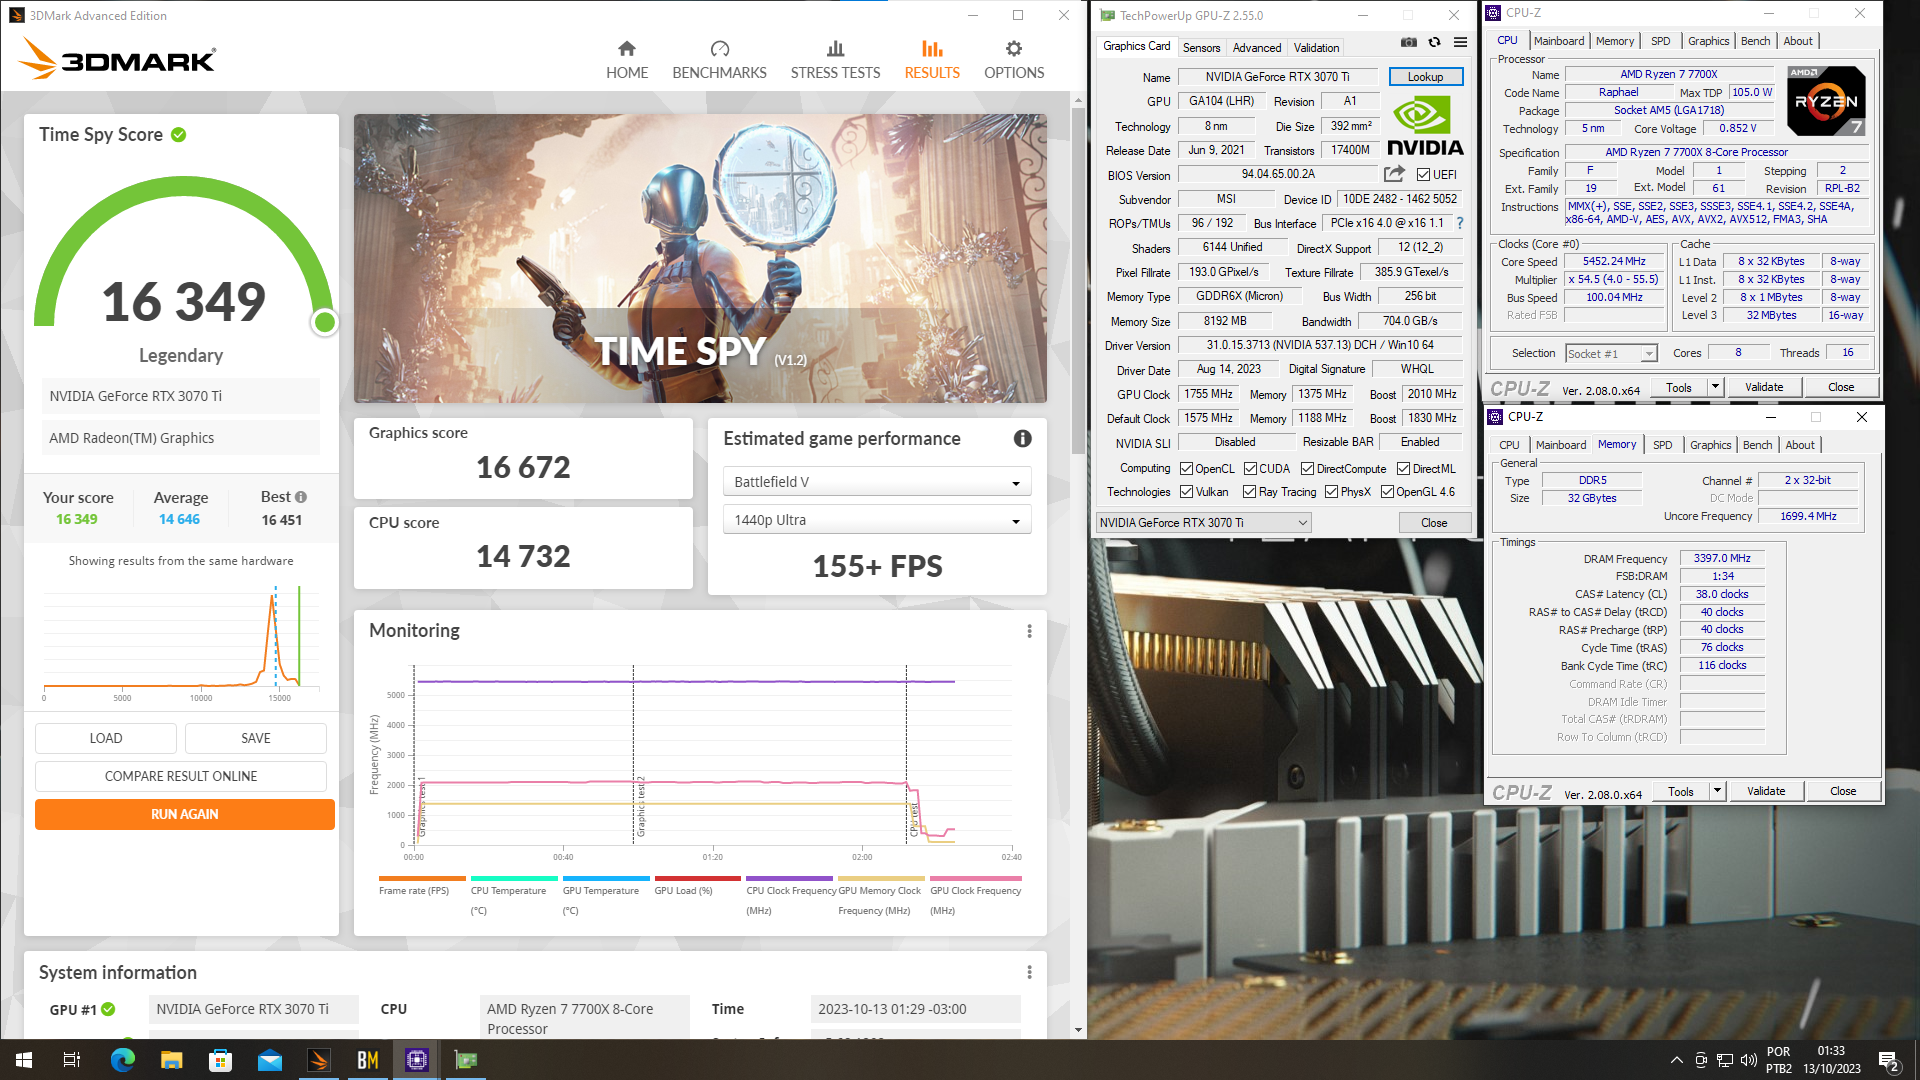Open the Monitoring panel three-dot menu
This screenshot has width=1920, height=1080.
pyautogui.click(x=1029, y=631)
